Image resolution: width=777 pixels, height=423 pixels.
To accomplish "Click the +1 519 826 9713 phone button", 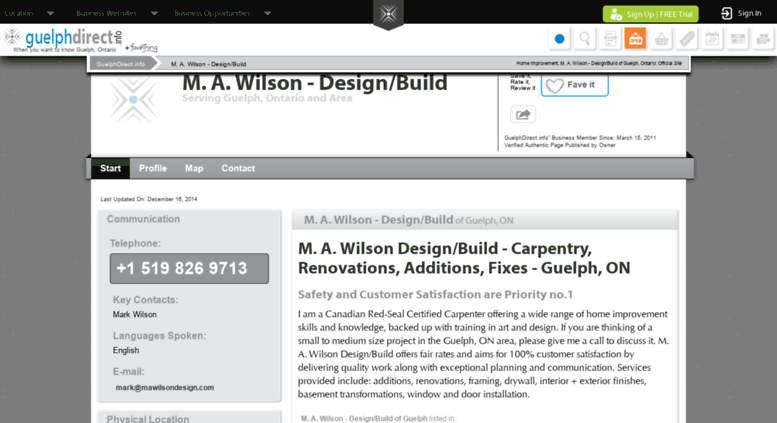I will point(189,268).
